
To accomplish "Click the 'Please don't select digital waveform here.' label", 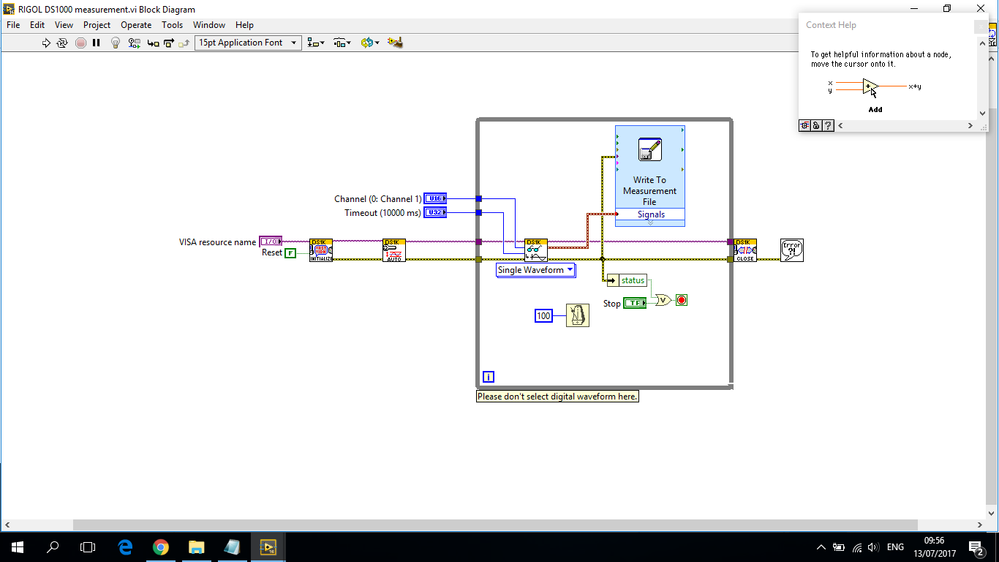I will click(557, 396).
